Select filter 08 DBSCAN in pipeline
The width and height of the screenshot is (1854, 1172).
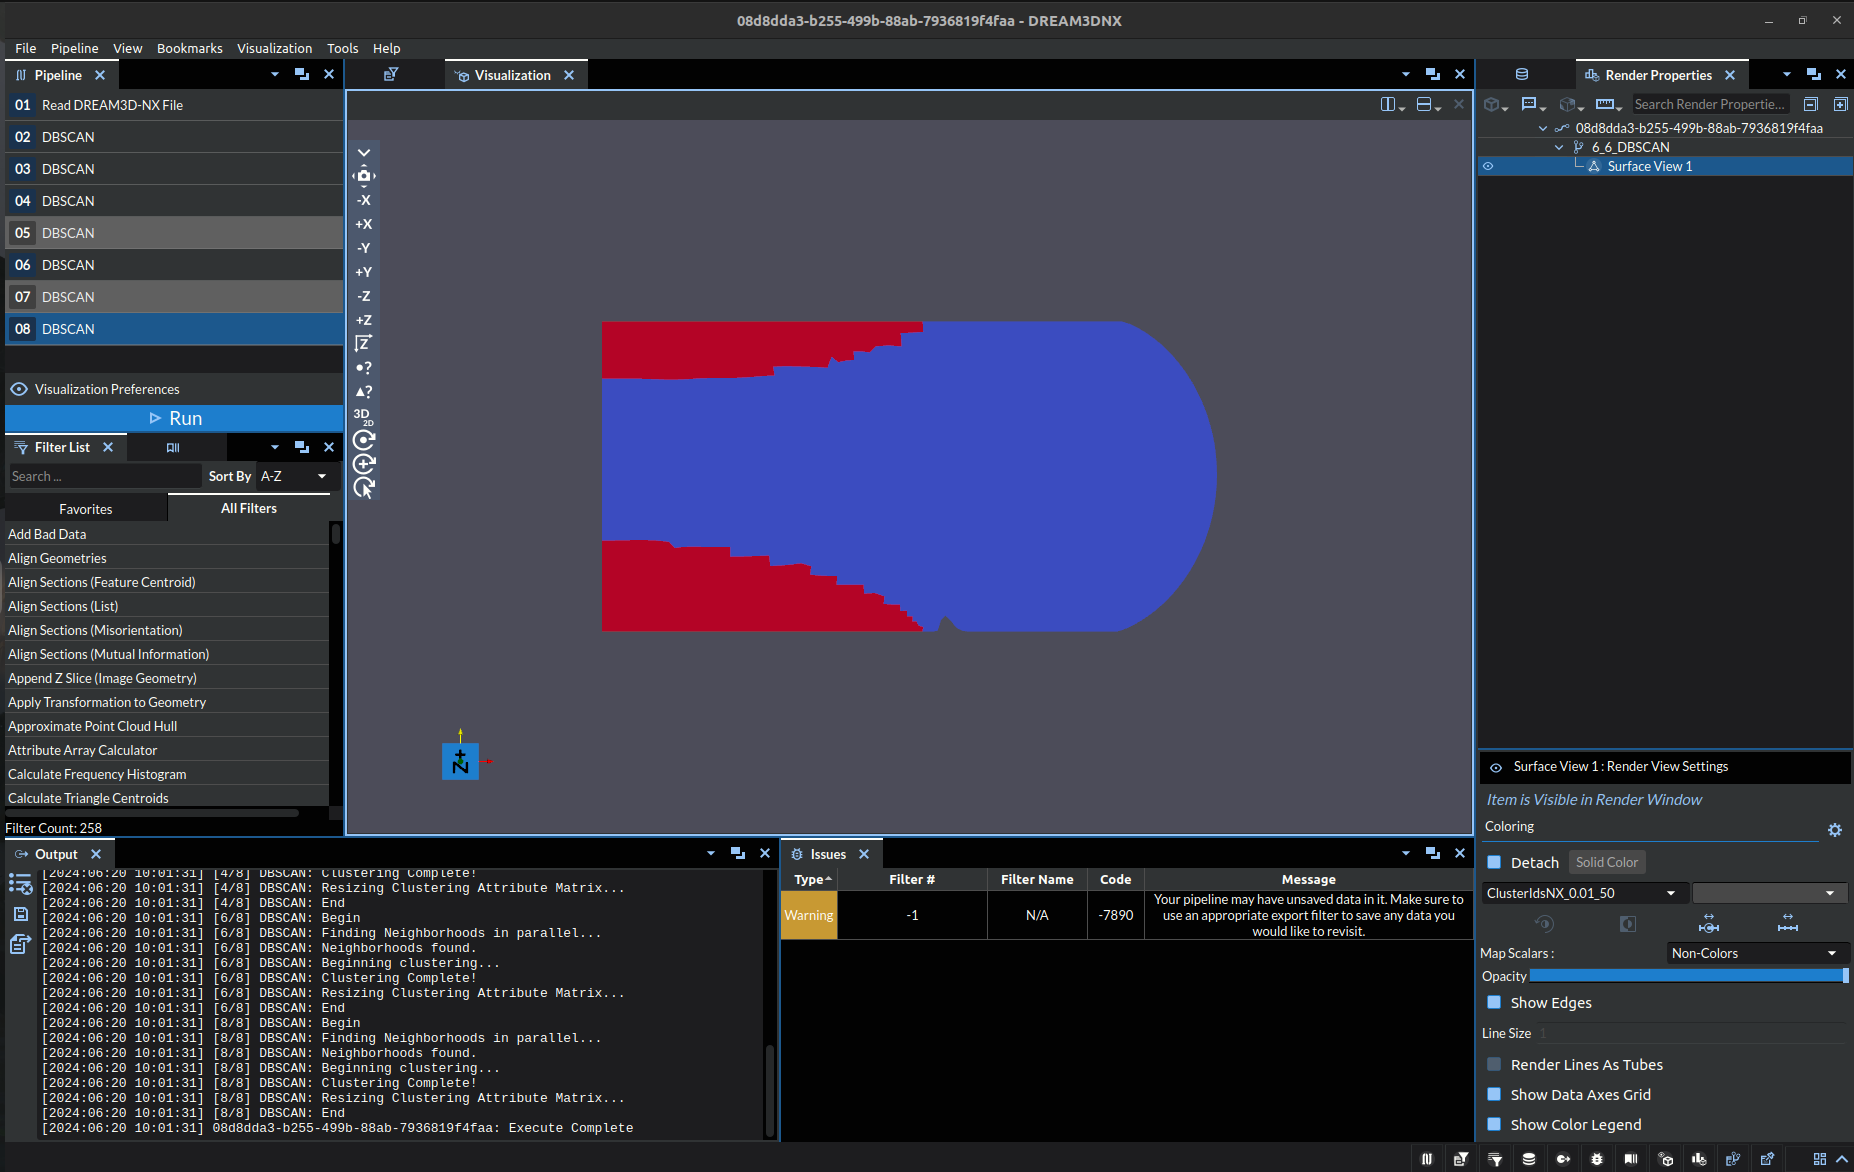coord(175,329)
